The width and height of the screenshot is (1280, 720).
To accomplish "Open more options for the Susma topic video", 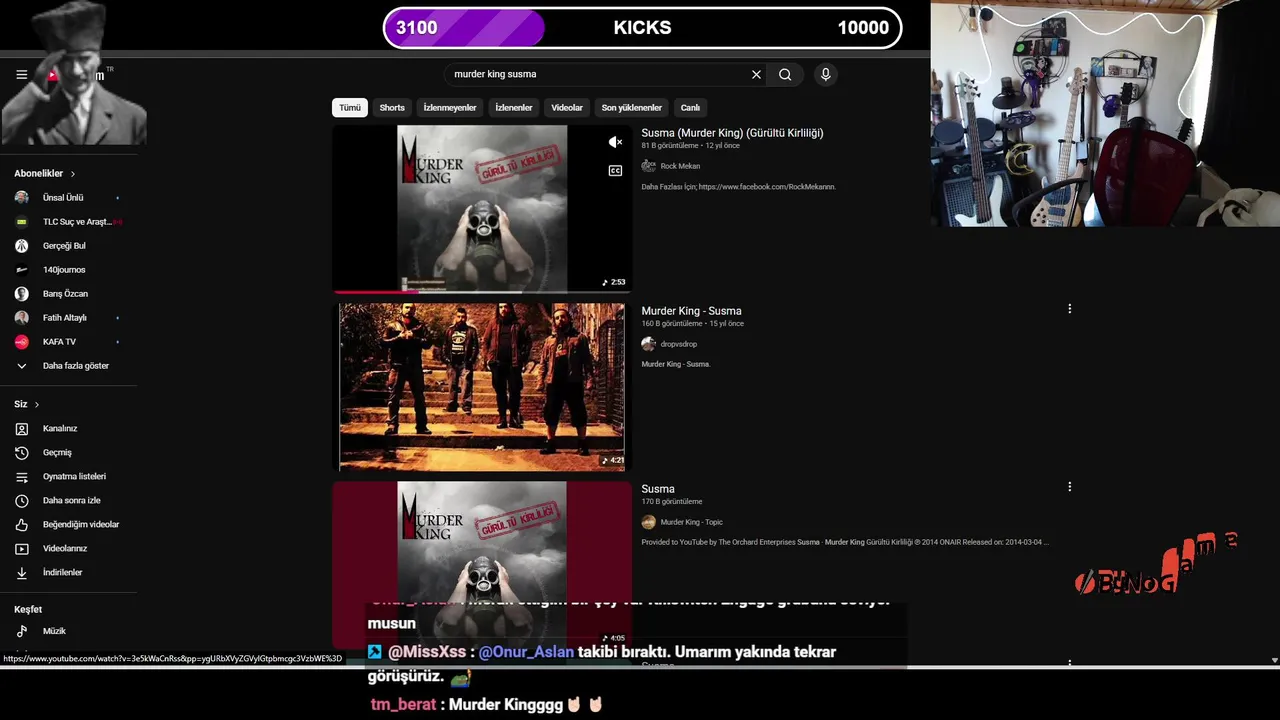I will pos(1069,487).
